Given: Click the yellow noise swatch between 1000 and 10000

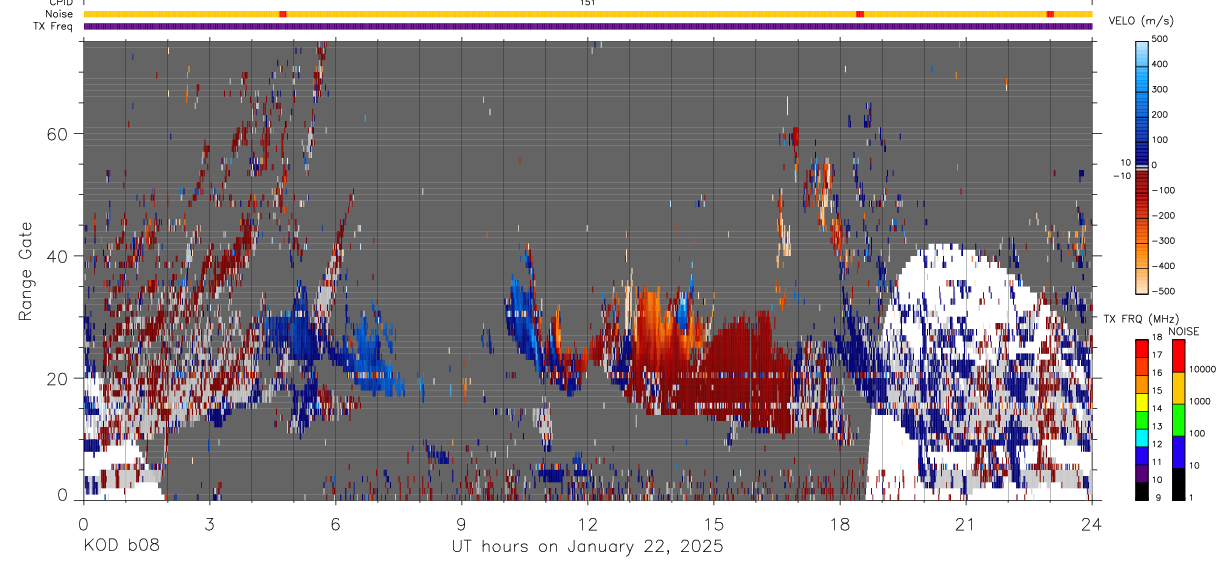Looking at the screenshot, I should pyautogui.click(x=1179, y=388).
